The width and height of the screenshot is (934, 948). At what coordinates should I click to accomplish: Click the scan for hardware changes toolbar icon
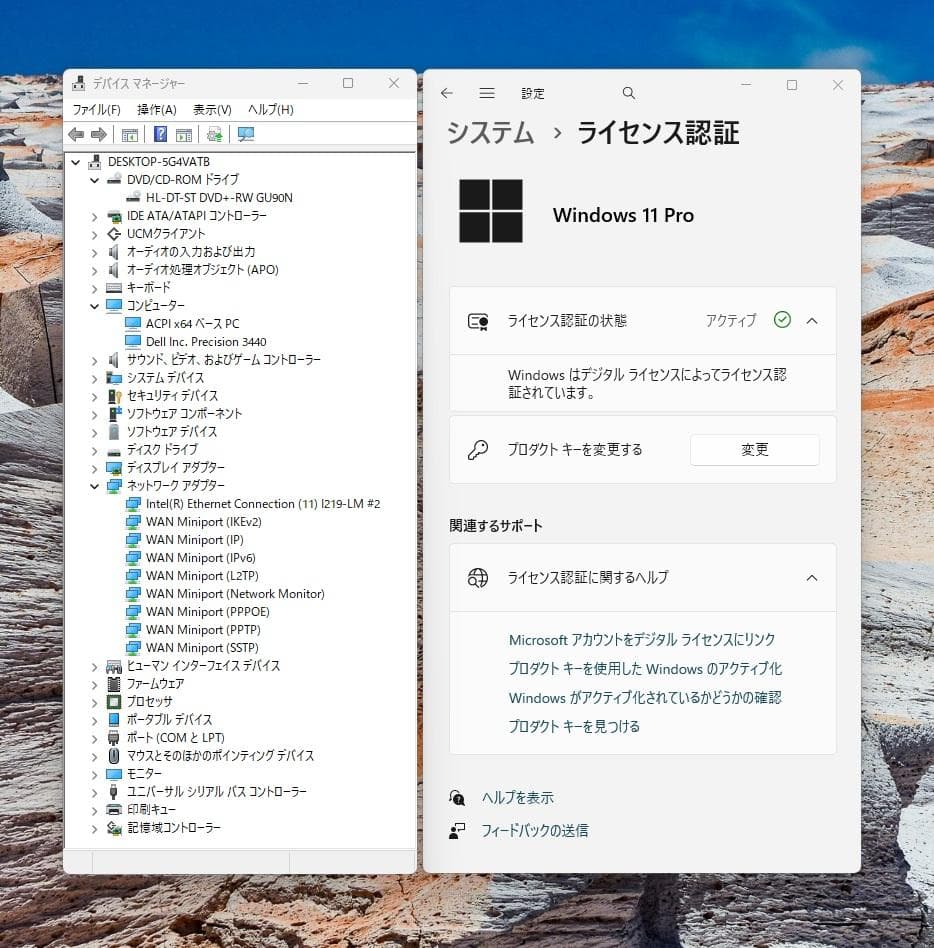pyautogui.click(x=214, y=134)
